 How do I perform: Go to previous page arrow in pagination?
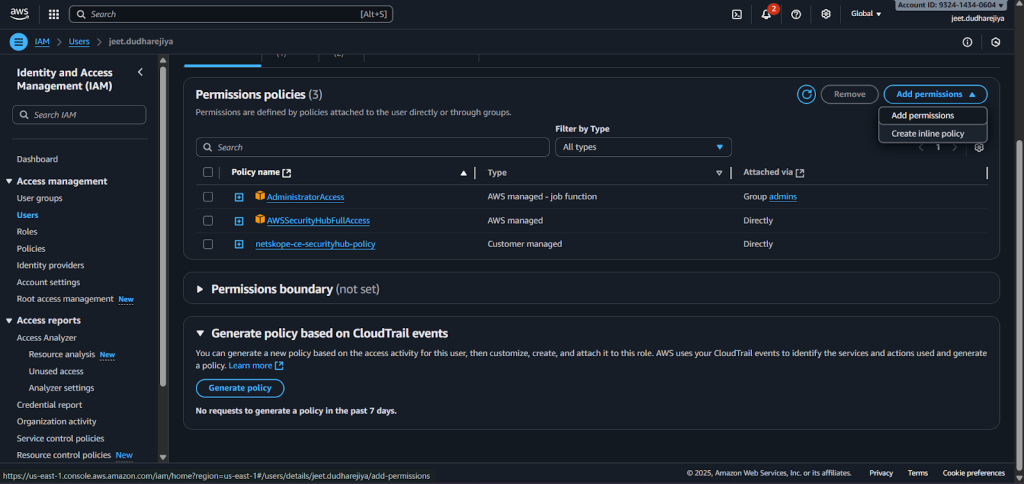pyautogui.click(x=921, y=148)
